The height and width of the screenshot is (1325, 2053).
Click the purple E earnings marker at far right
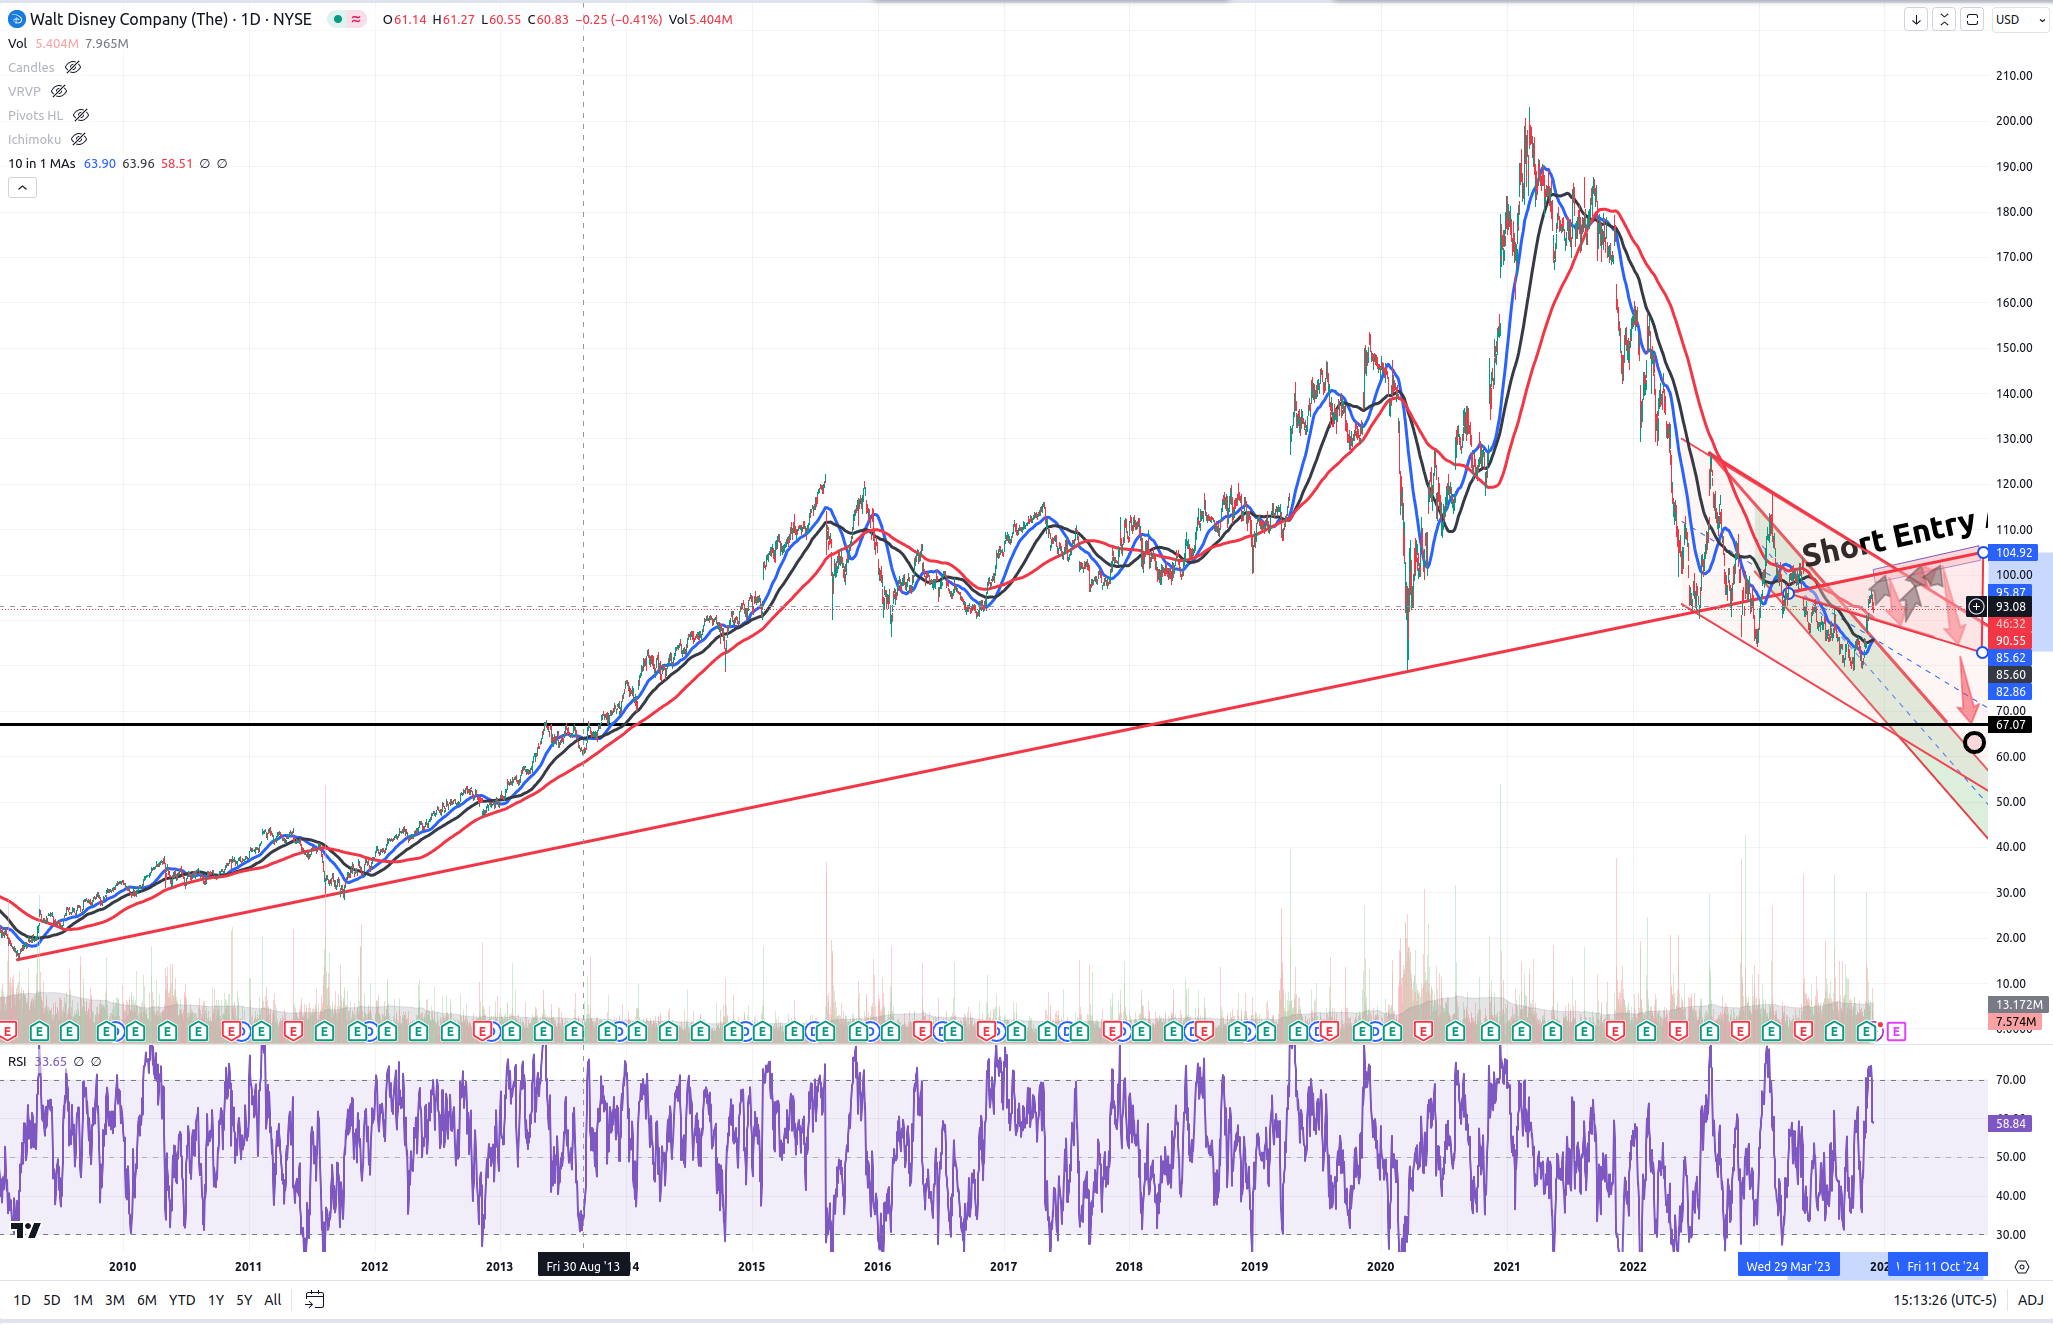pos(1897,1031)
